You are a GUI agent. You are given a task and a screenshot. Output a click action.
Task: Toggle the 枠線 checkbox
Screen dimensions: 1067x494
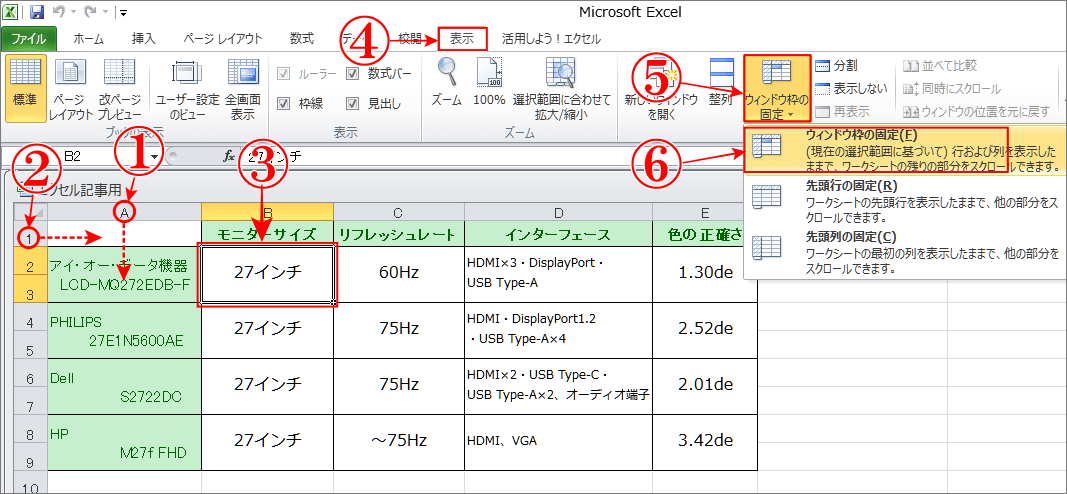point(284,103)
